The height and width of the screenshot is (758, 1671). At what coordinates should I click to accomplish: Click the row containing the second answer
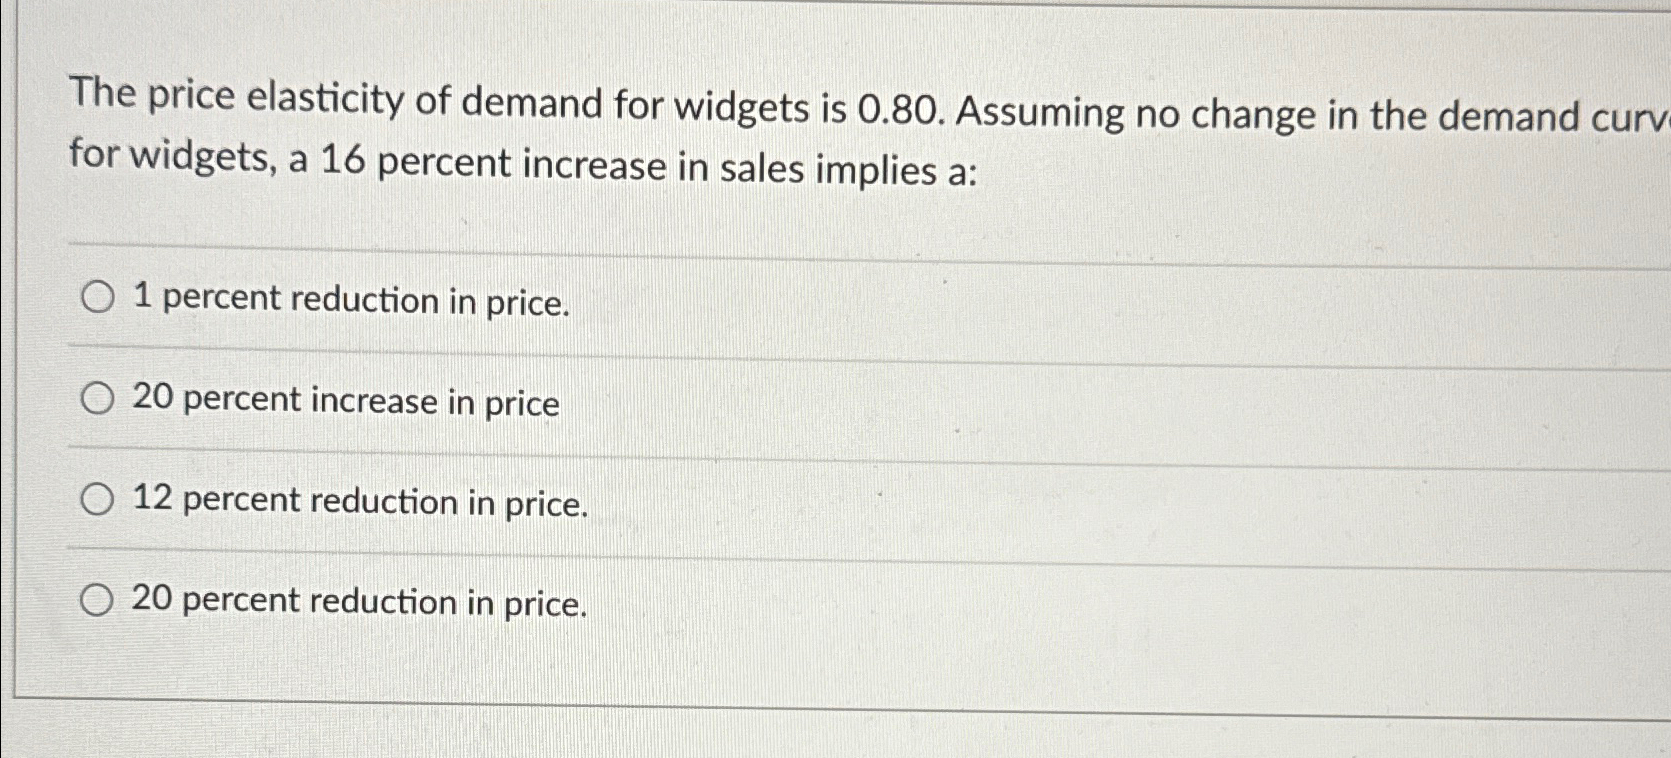[700, 399]
